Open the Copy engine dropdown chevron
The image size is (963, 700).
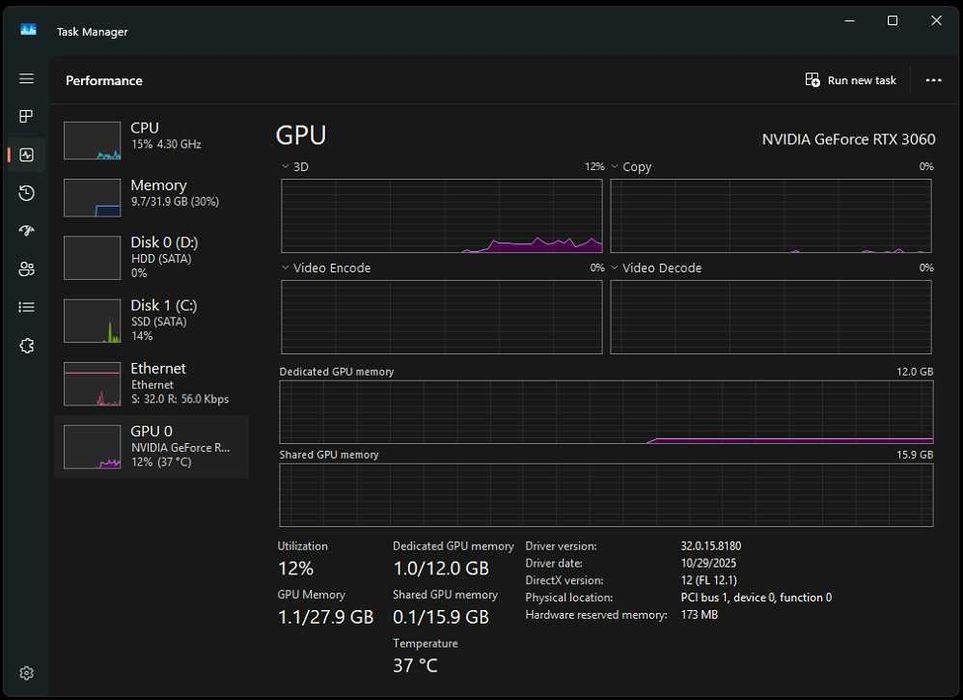coord(614,166)
